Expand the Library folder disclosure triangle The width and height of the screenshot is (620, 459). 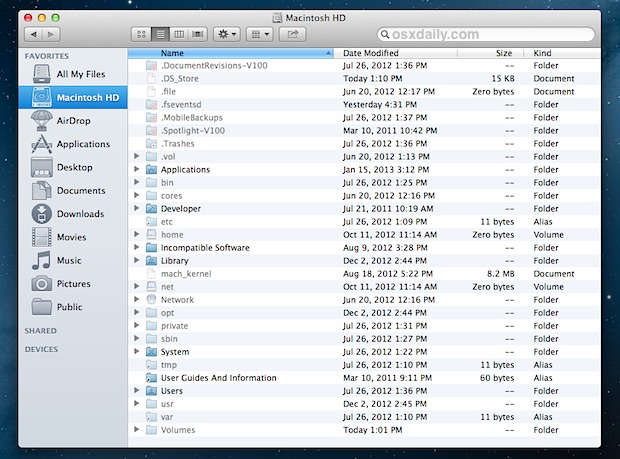(138, 261)
